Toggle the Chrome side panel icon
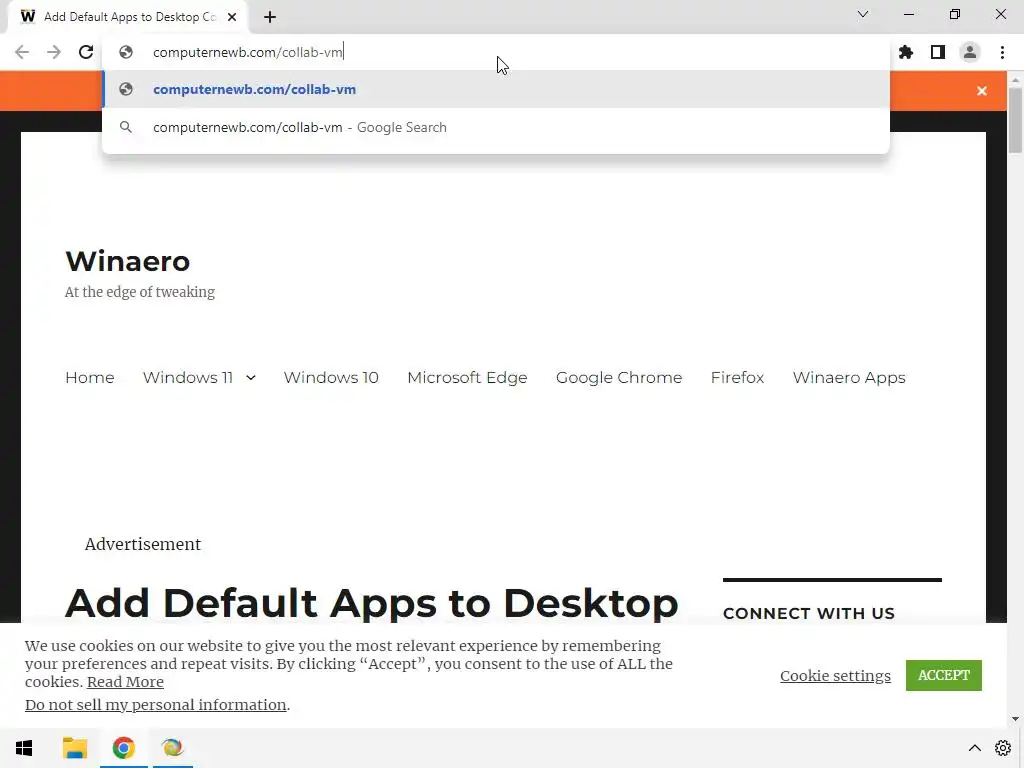1024x768 pixels. [938, 52]
